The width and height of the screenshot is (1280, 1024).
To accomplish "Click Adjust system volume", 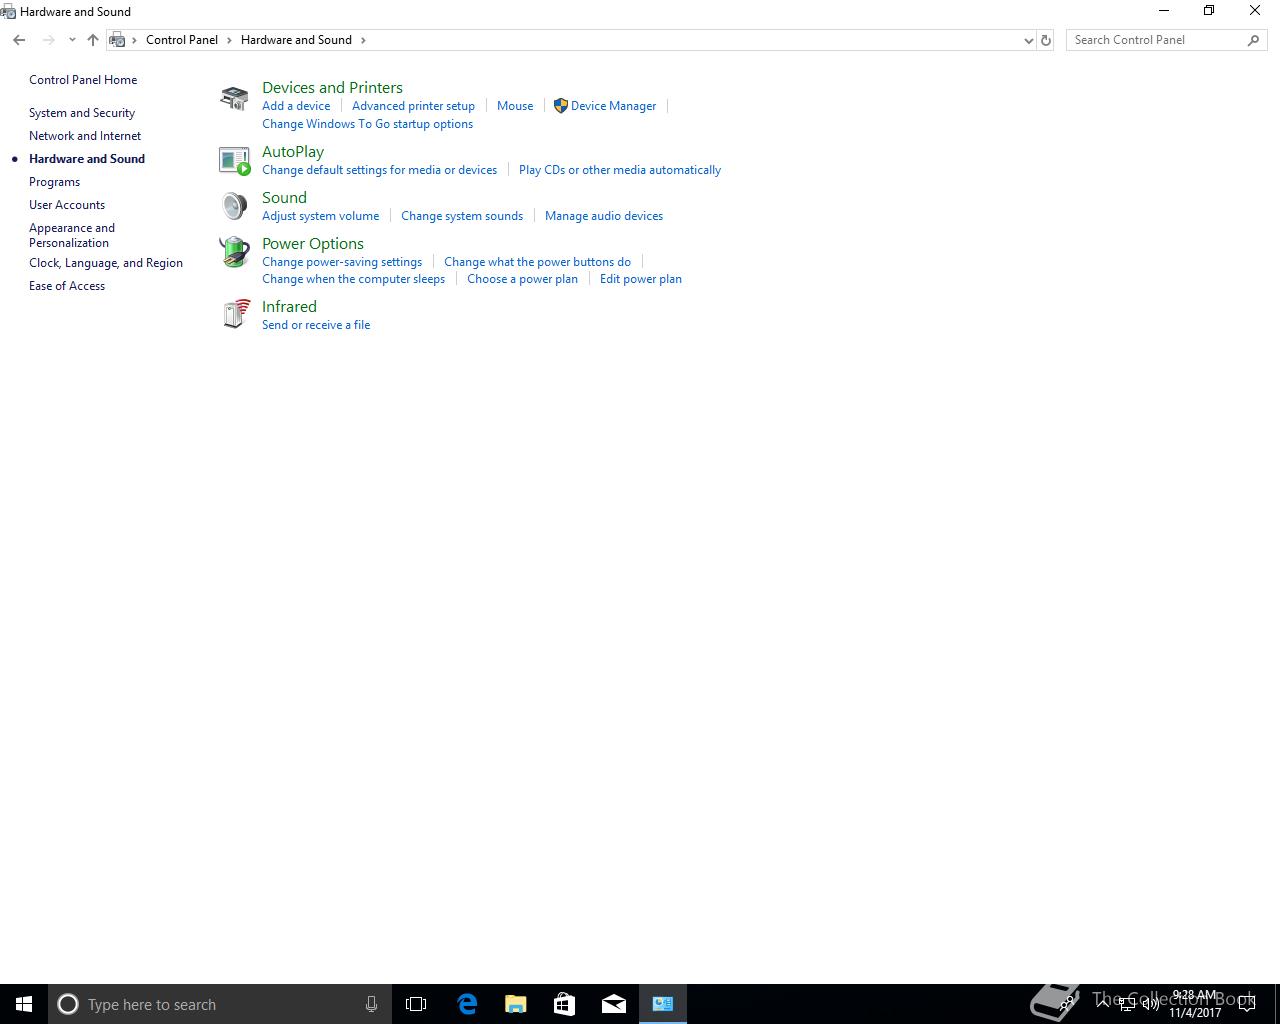I will (x=320, y=216).
